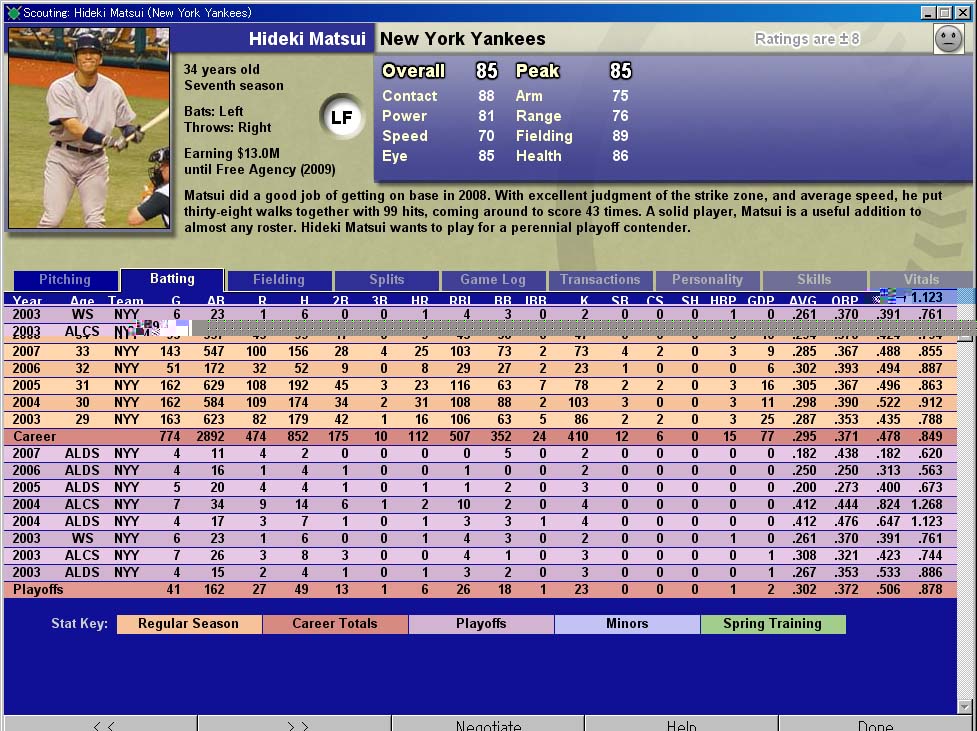Screen dimensions: 977x731
Task: Click the Peak rating label
Action: 538,71
